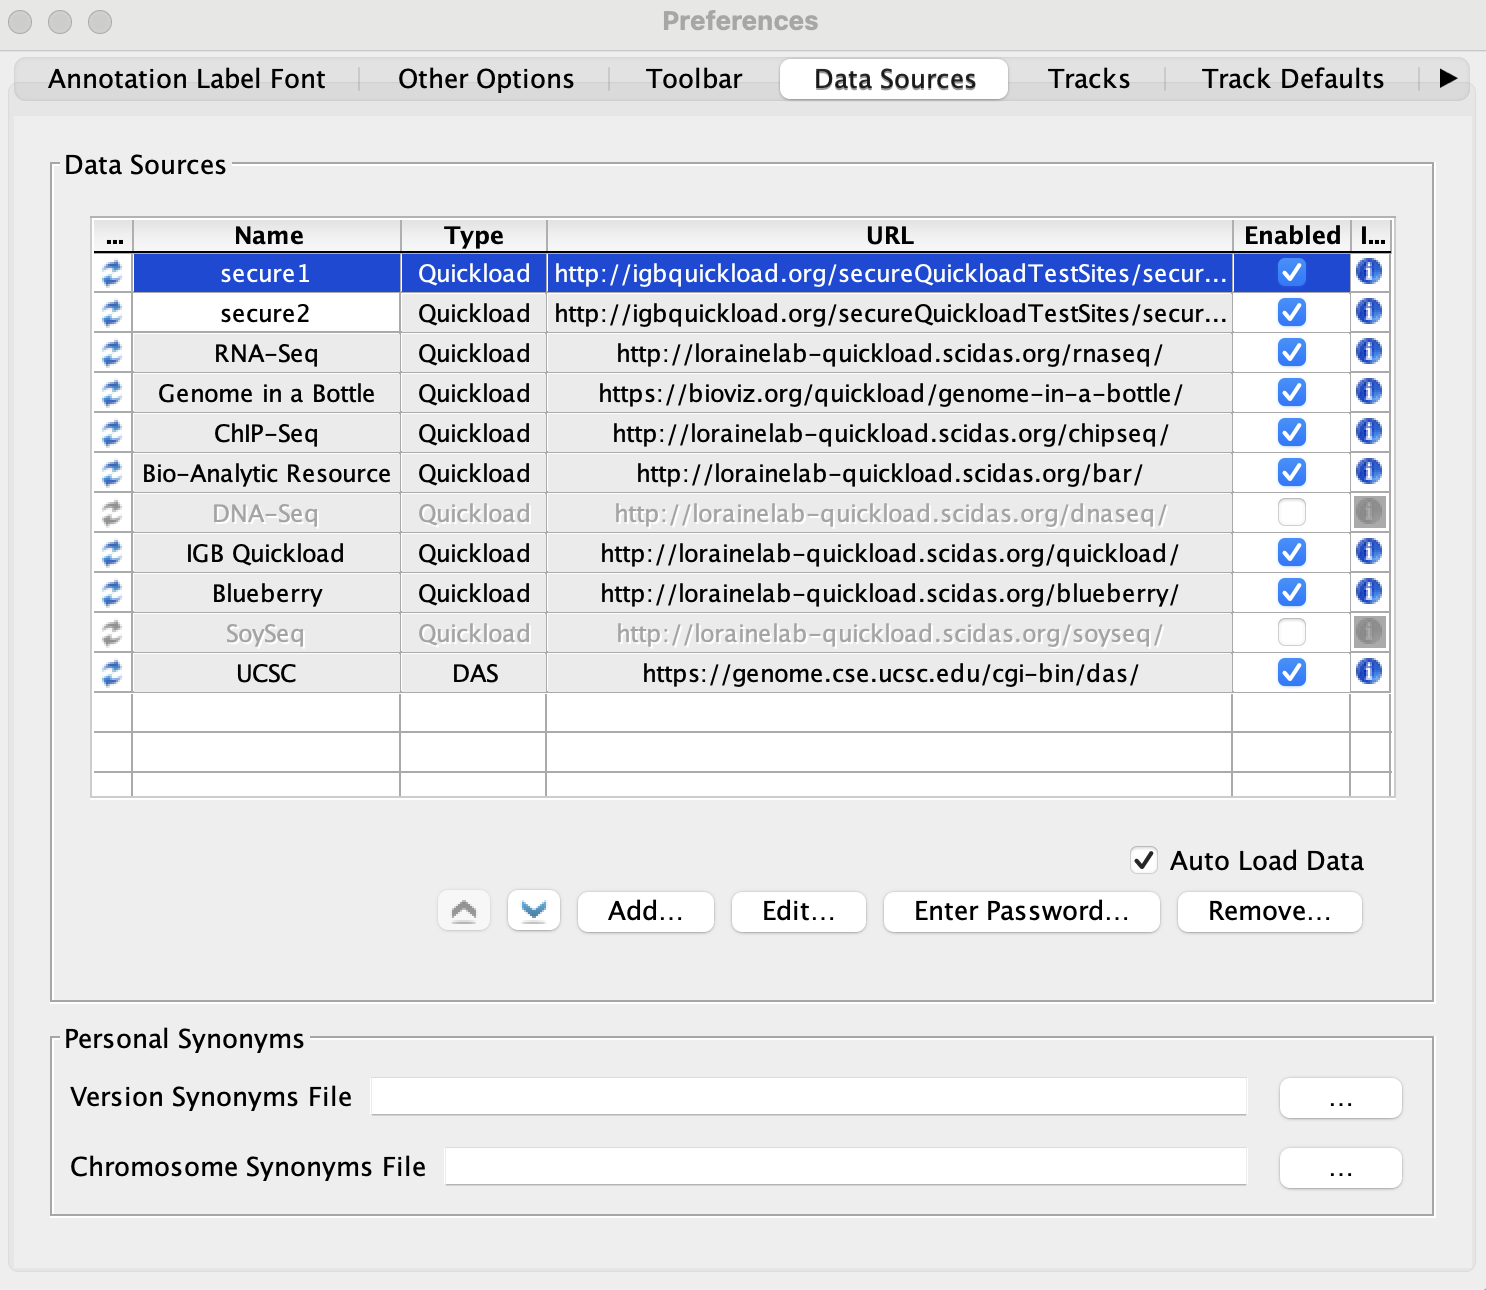The image size is (1486, 1290).
Task: Move selected source down with arrow button
Action: point(534,911)
